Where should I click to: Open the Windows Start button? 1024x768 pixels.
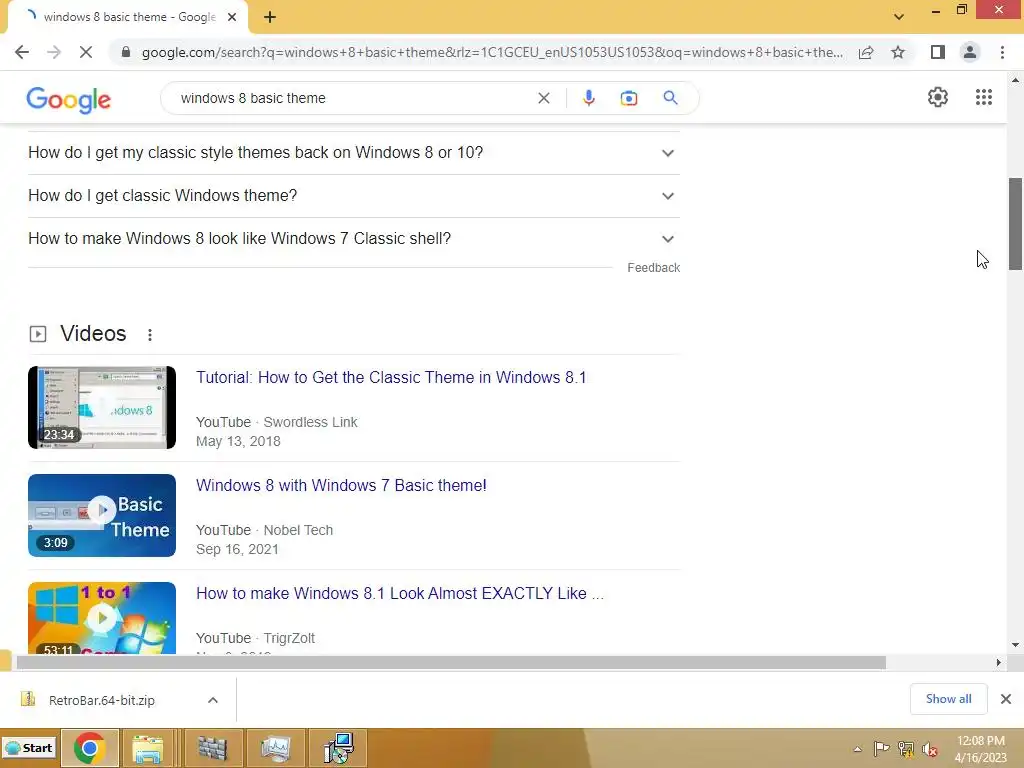tap(29, 748)
